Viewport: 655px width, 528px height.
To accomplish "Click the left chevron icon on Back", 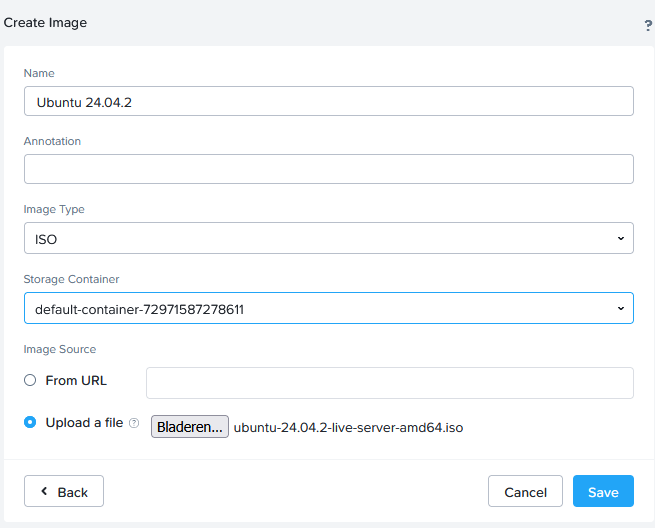I will 44,491.
